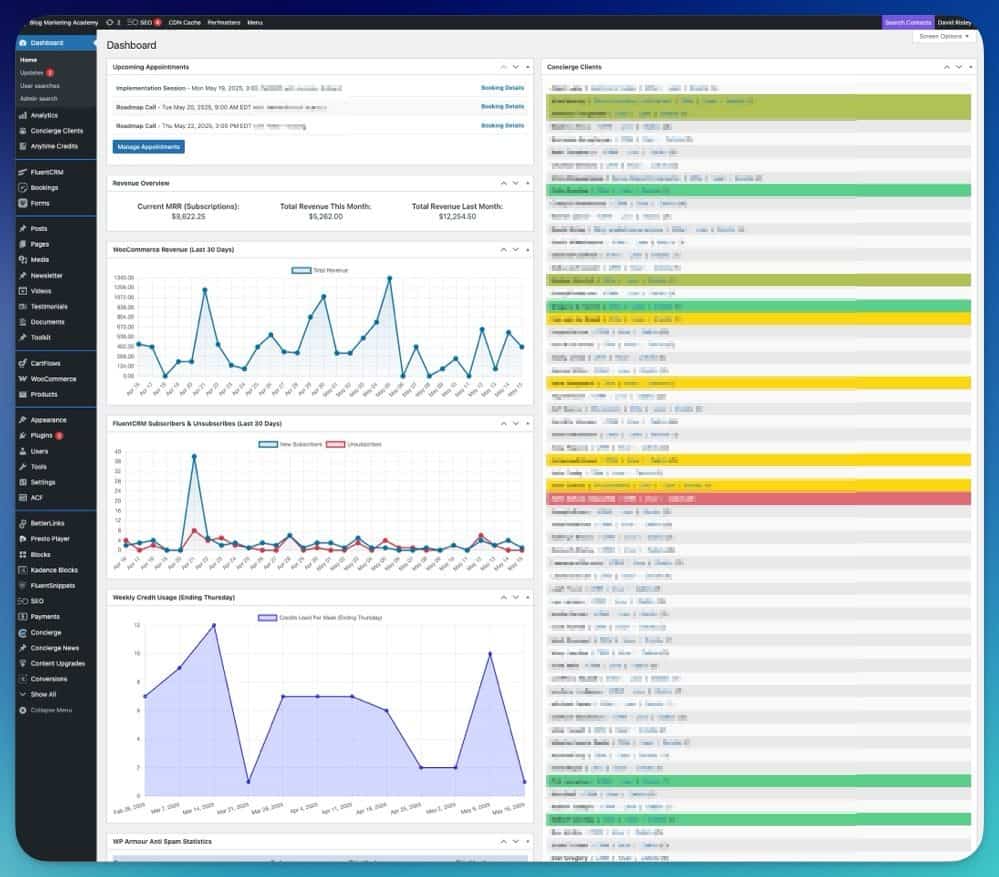
Task: Click the Presto Player icon
Action: pyautogui.click(x=23, y=539)
